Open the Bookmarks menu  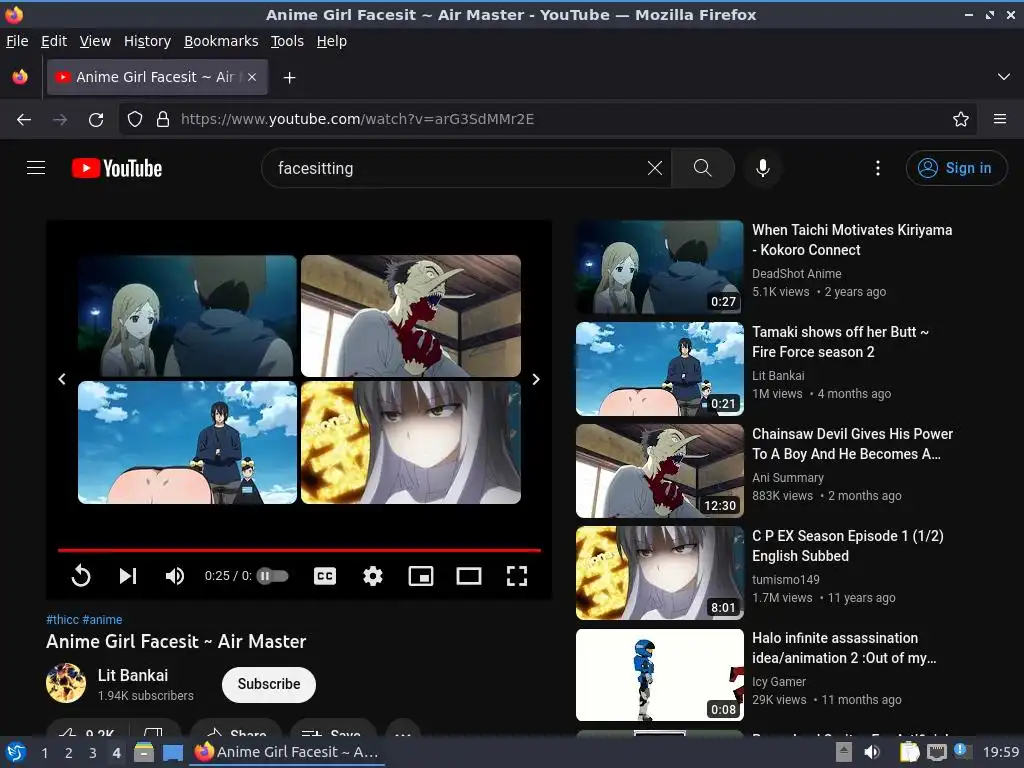221,41
